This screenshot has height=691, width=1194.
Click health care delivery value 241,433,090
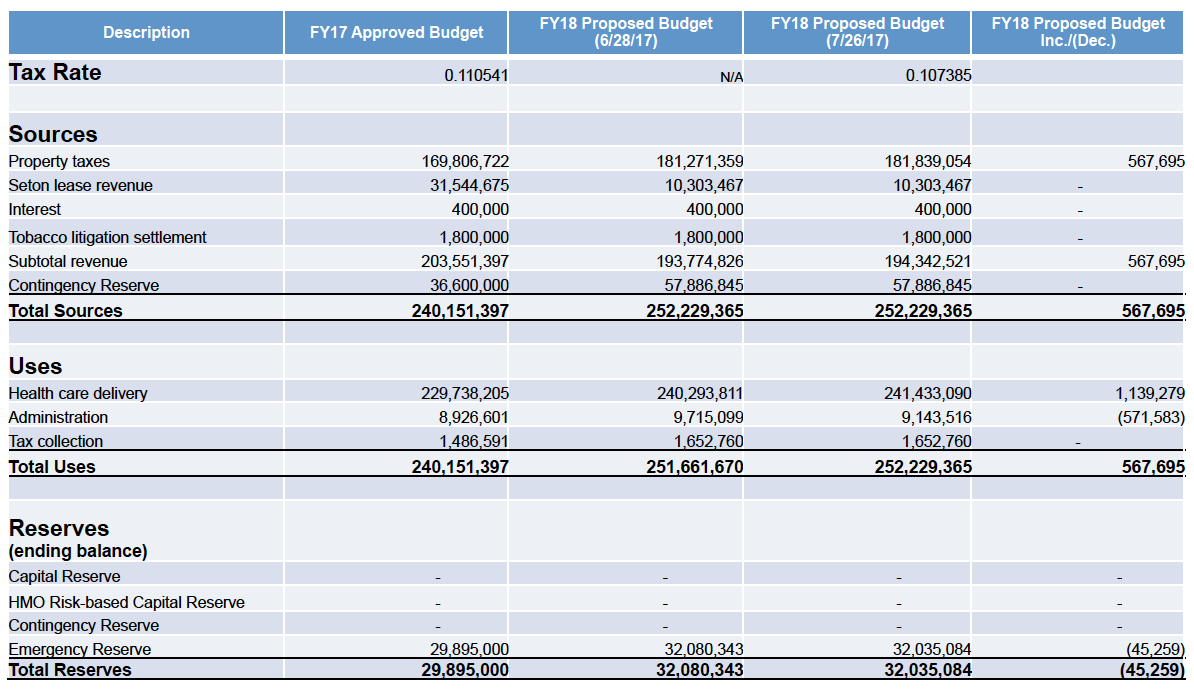(927, 394)
